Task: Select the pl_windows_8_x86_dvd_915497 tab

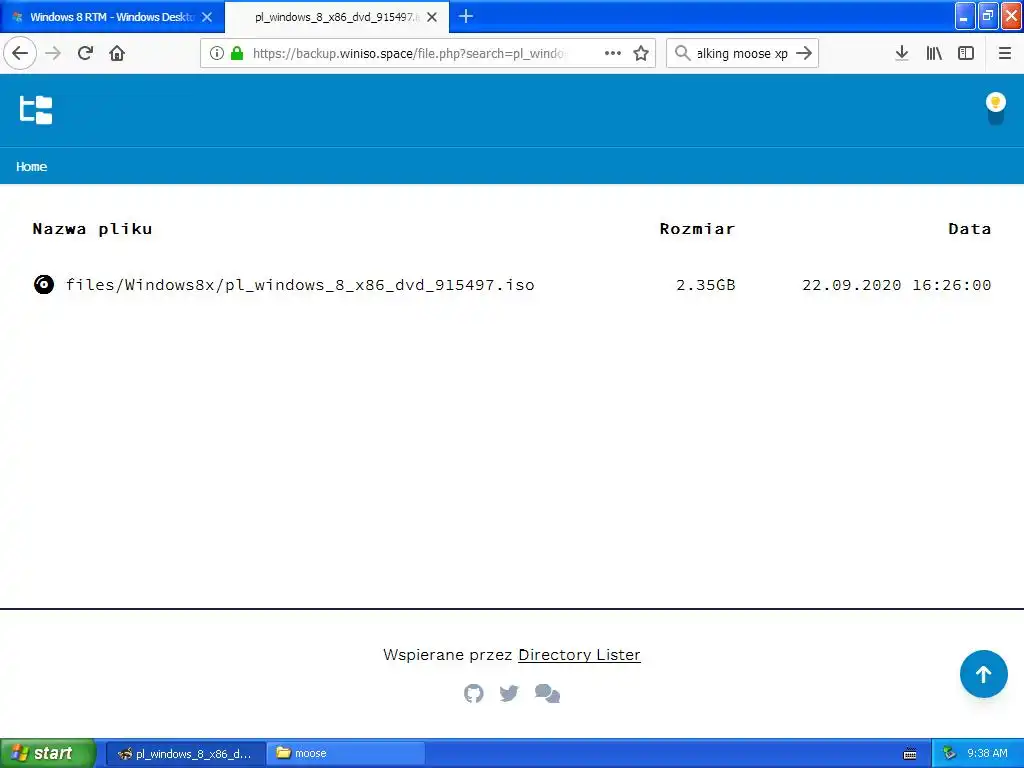Action: tap(337, 17)
